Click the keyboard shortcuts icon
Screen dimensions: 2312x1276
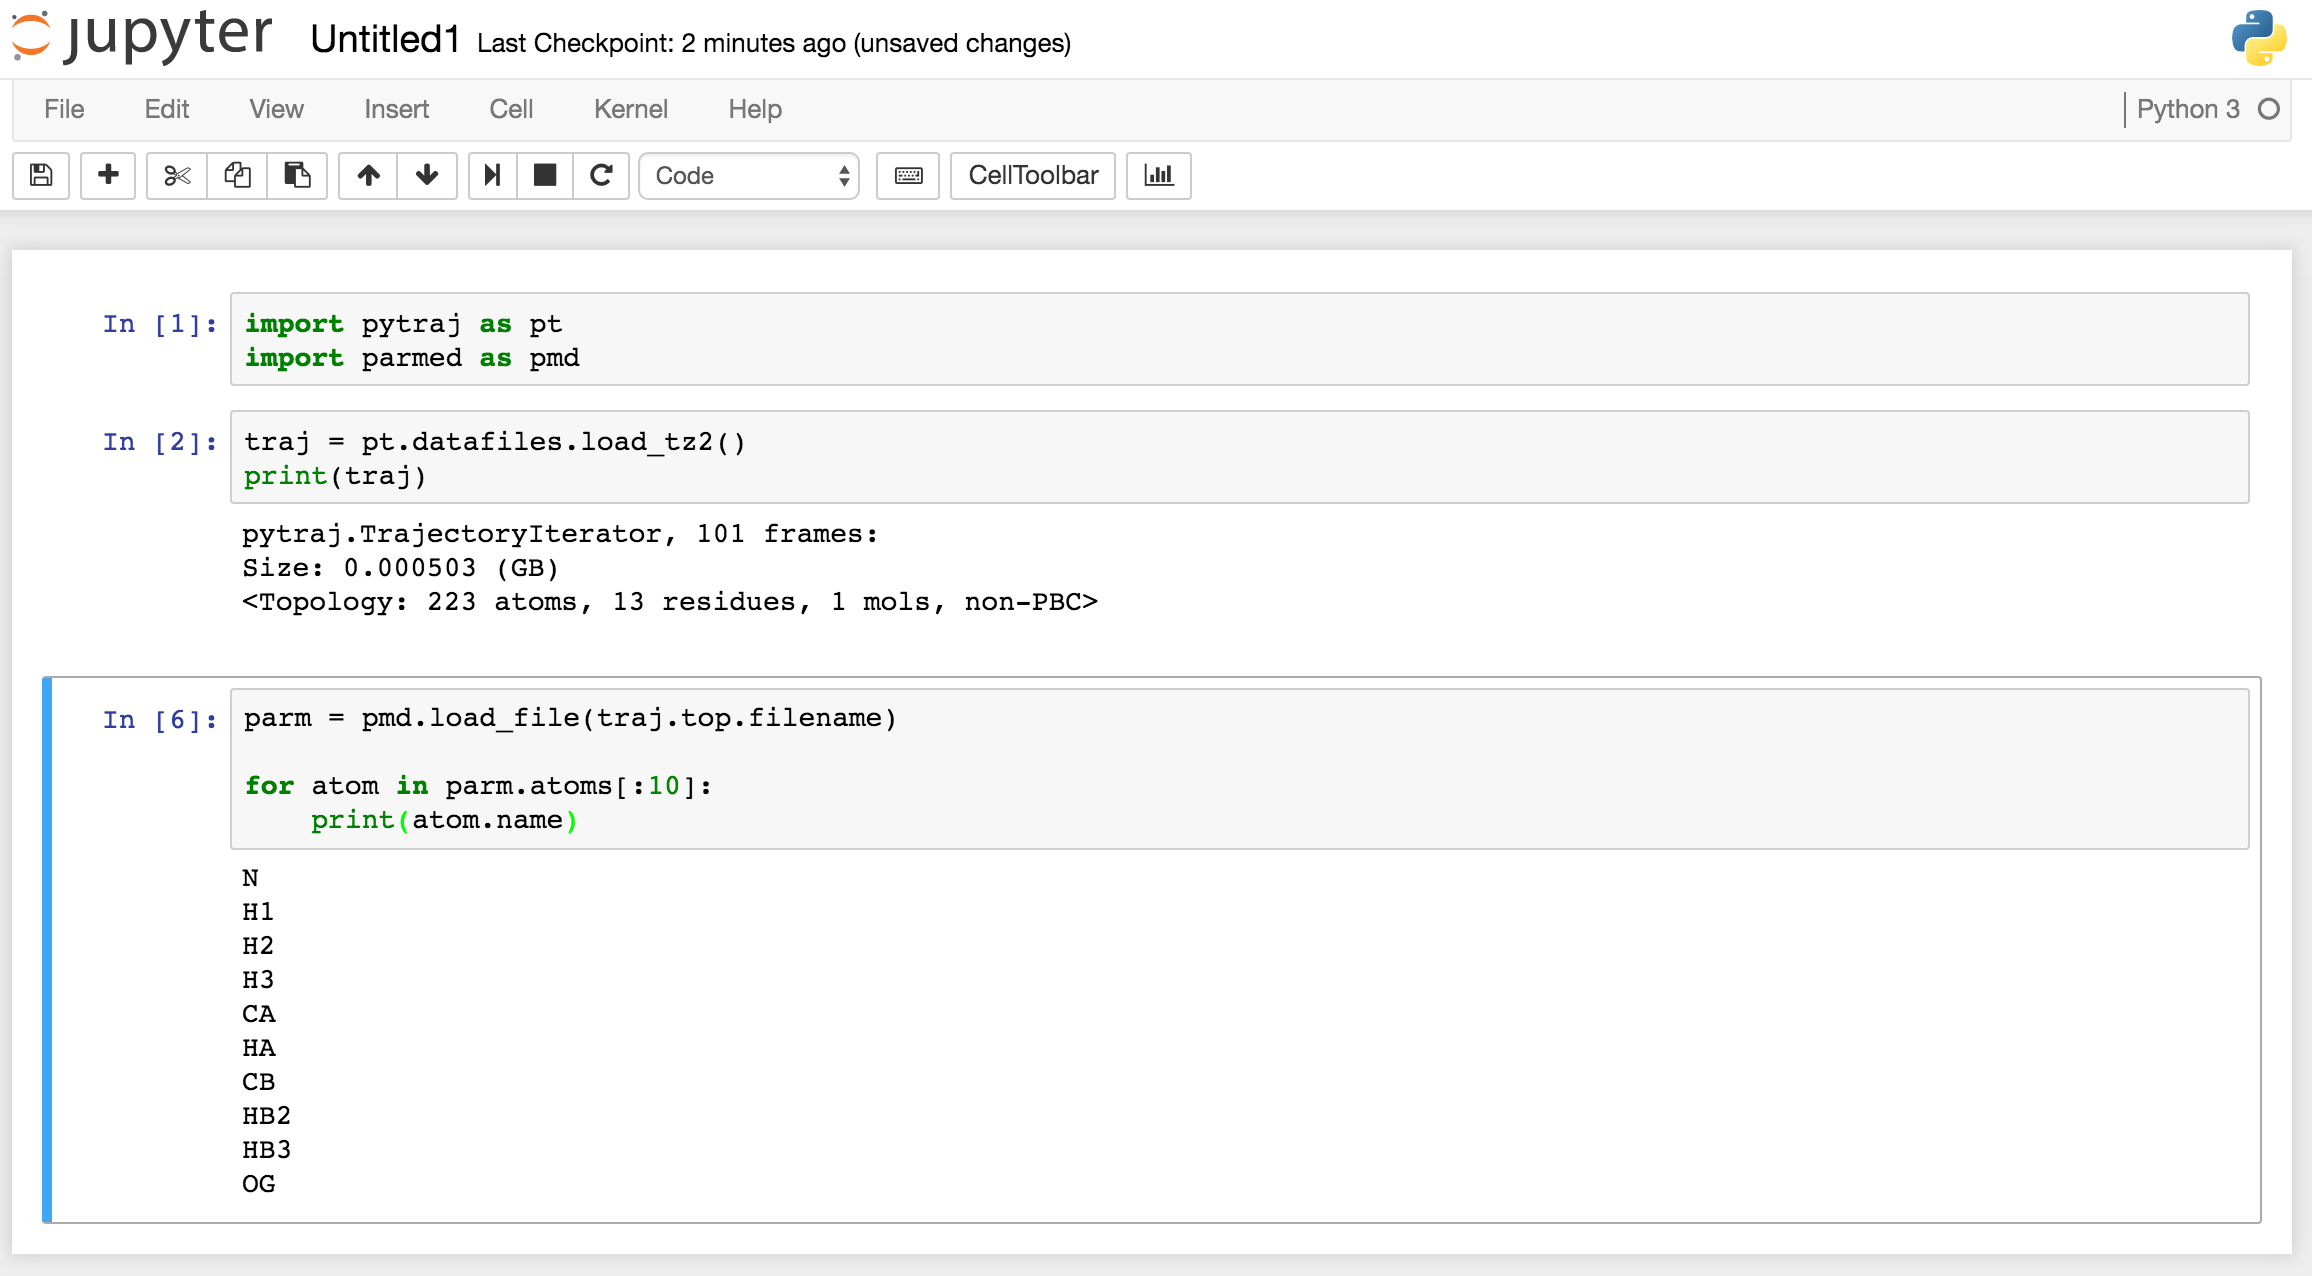click(908, 174)
